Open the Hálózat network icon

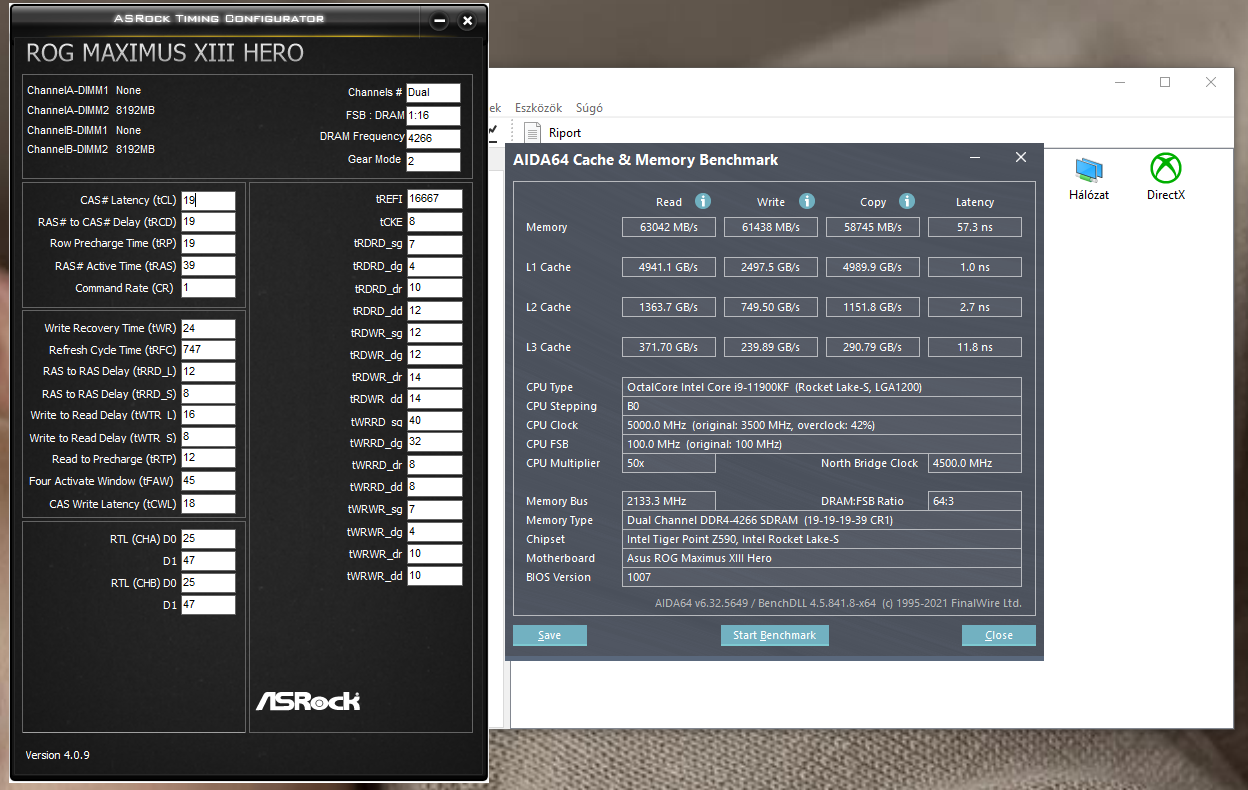[1089, 179]
